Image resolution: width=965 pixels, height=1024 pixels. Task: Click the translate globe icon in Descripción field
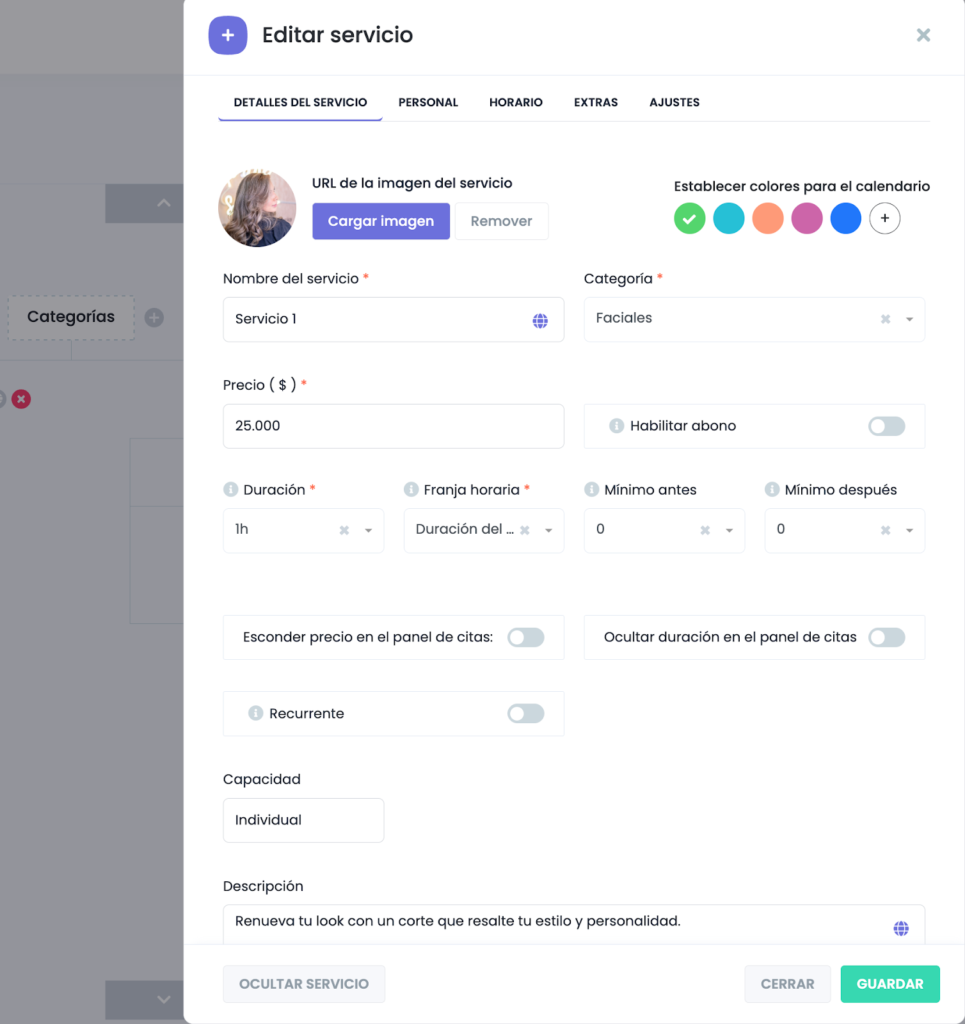[x=901, y=929]
